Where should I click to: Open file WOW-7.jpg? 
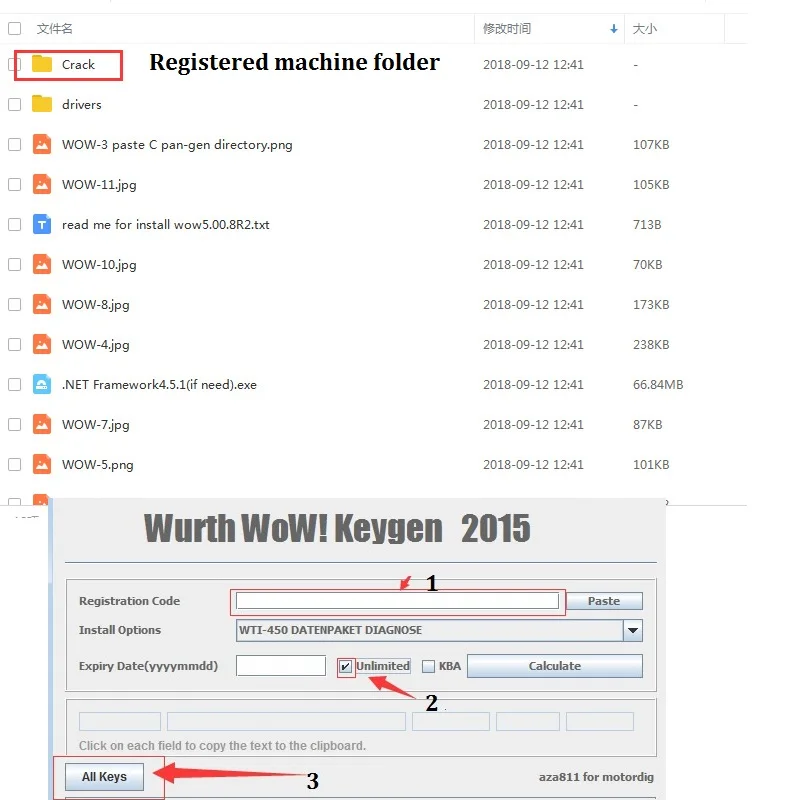(95, 425)
